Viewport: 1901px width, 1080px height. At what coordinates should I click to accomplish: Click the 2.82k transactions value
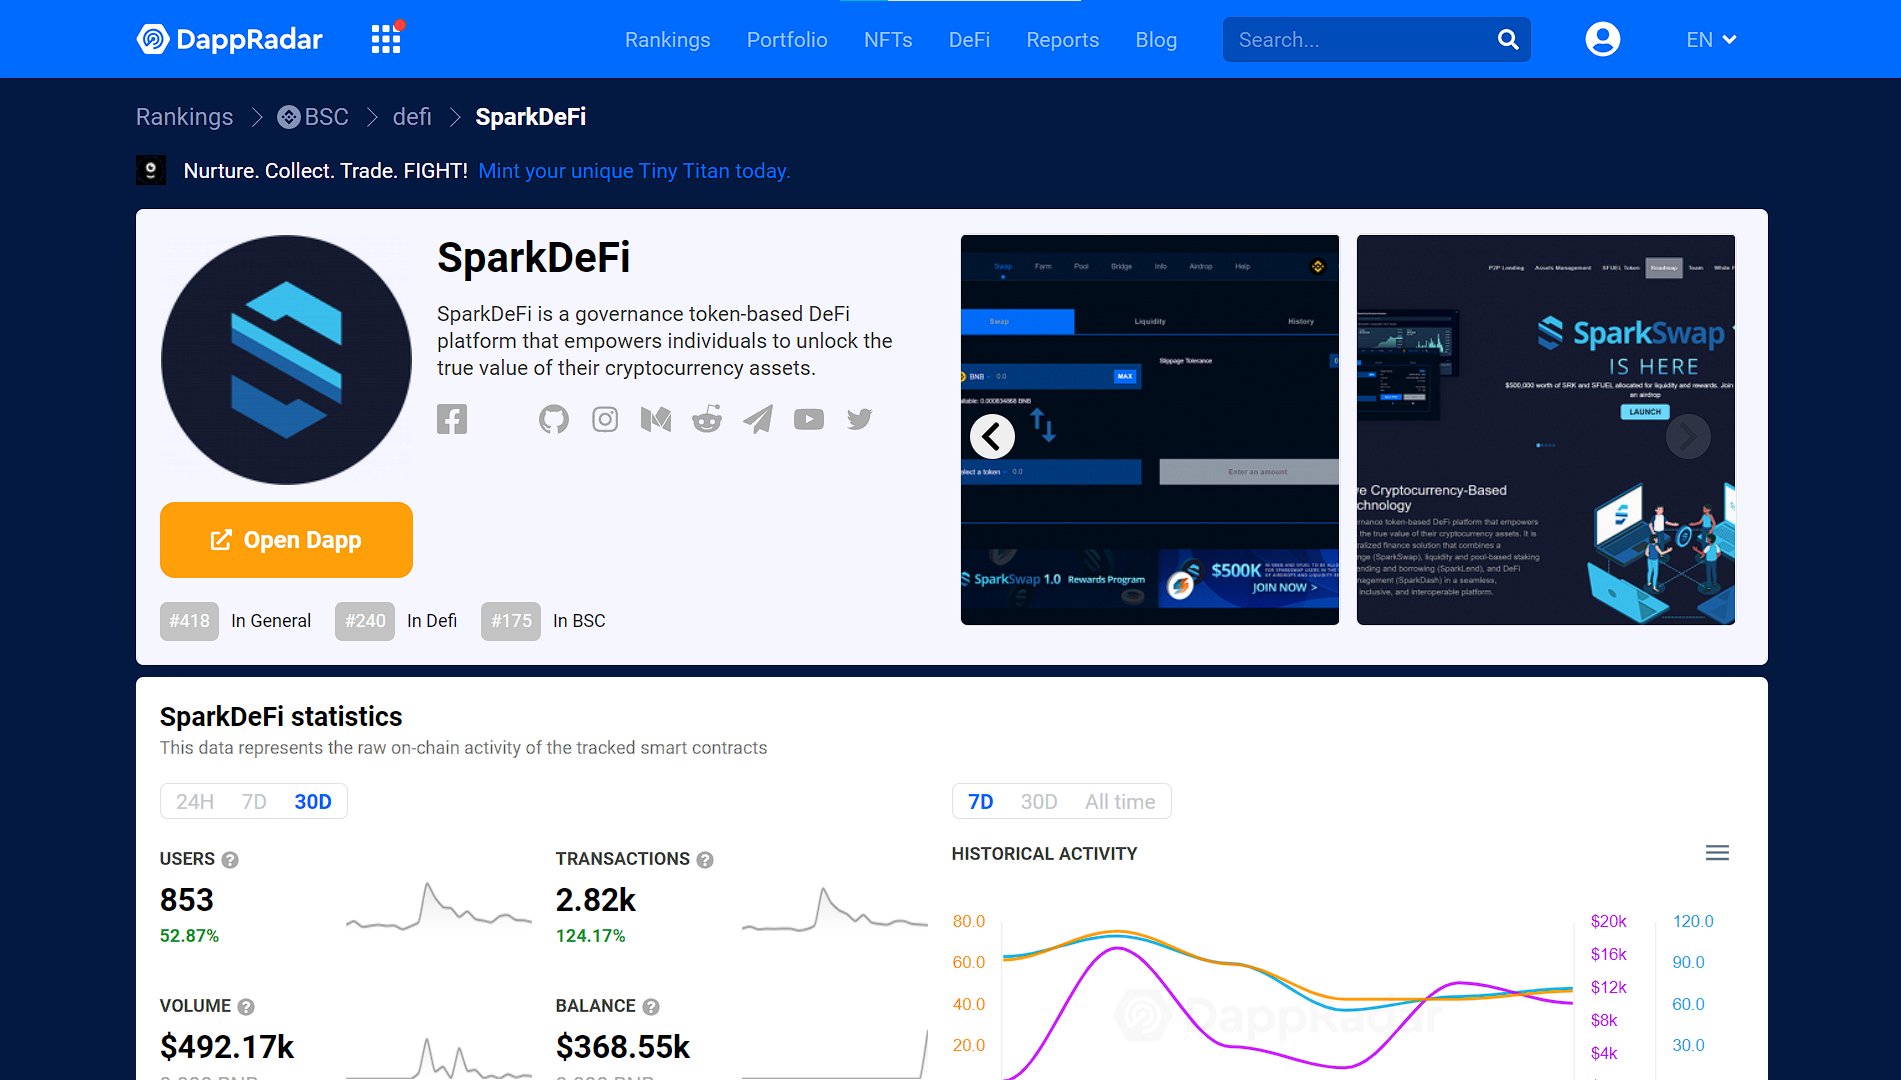coord(596,900)
